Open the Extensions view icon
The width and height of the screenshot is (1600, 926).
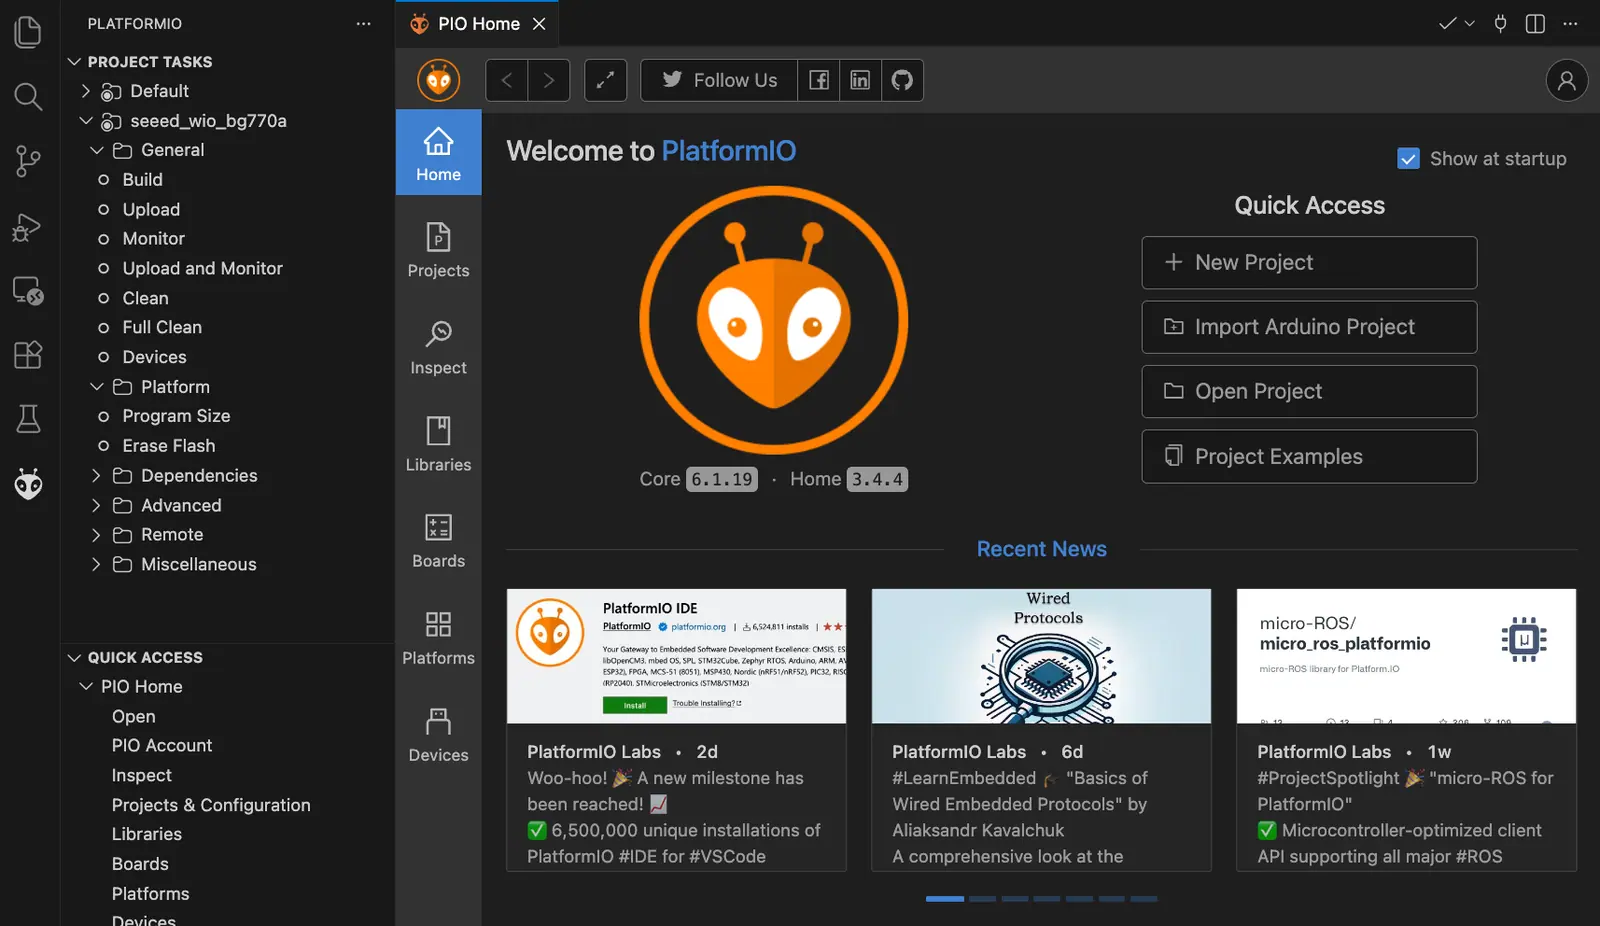pyautogui.click(x=28, y=355)
